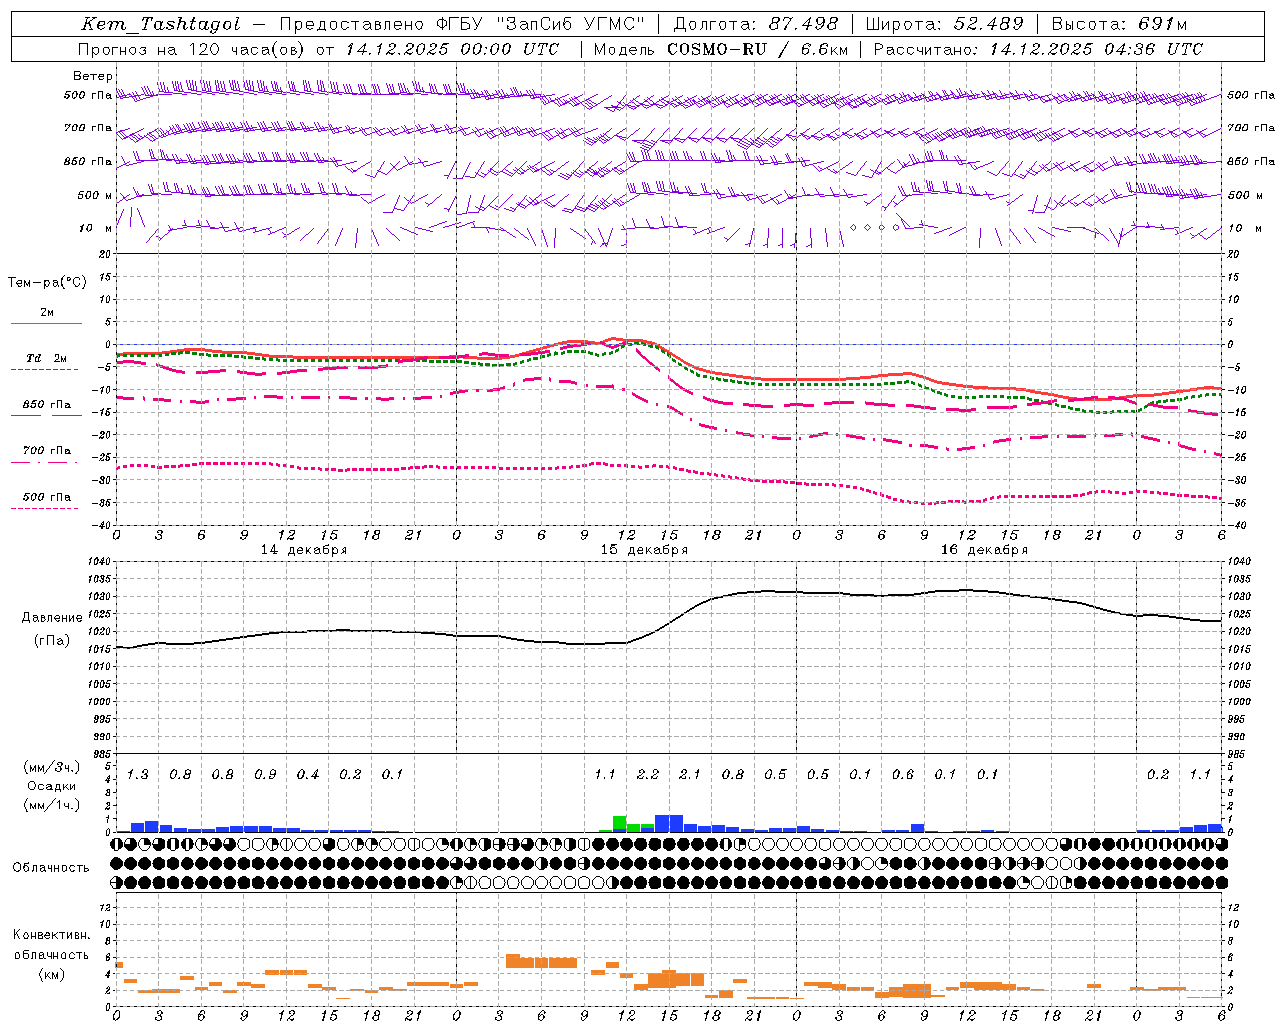
Task: Click the Облачность row label
Action: pyautogui.click(x=51, y=868)
